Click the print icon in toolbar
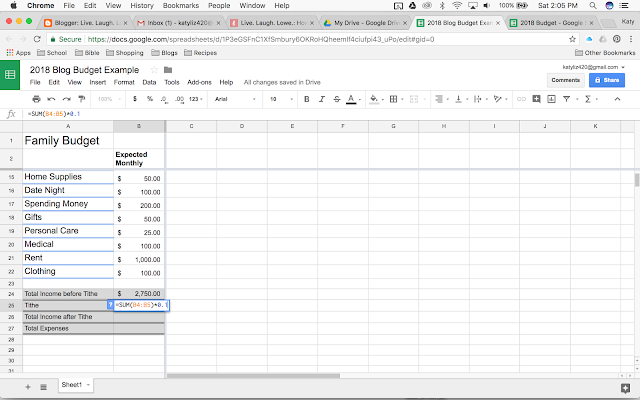Viewport: 640px width, 400px height. point(36,99)
